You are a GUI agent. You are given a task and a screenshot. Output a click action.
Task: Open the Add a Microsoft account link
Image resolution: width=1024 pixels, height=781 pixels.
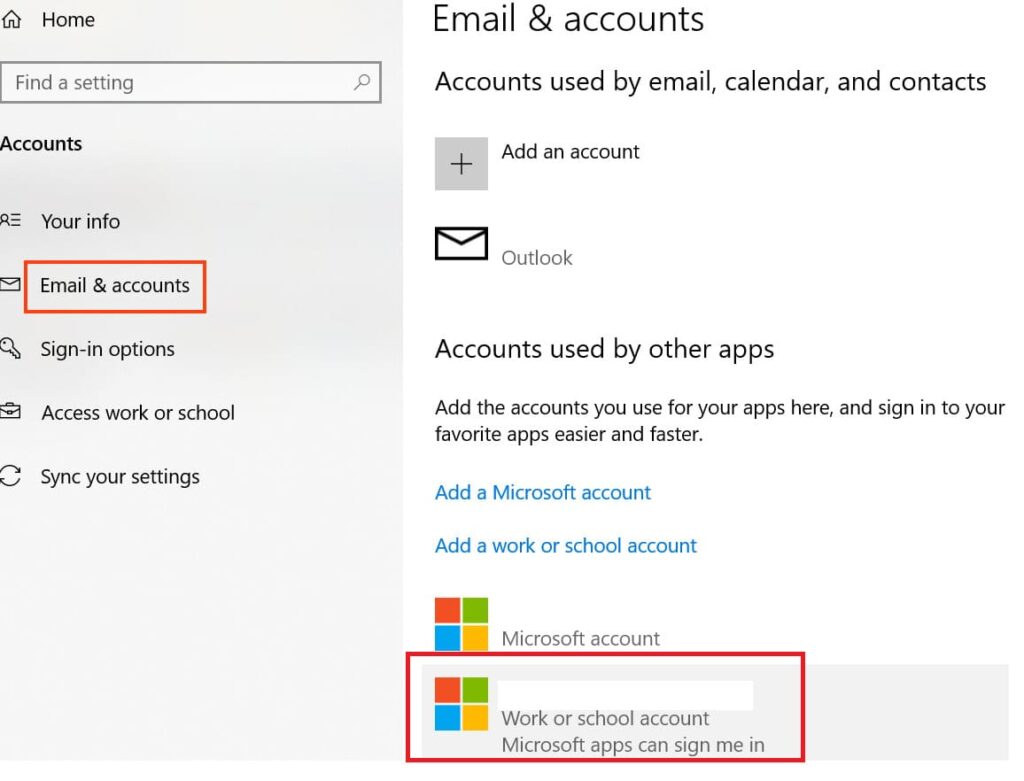pos(543,492)
